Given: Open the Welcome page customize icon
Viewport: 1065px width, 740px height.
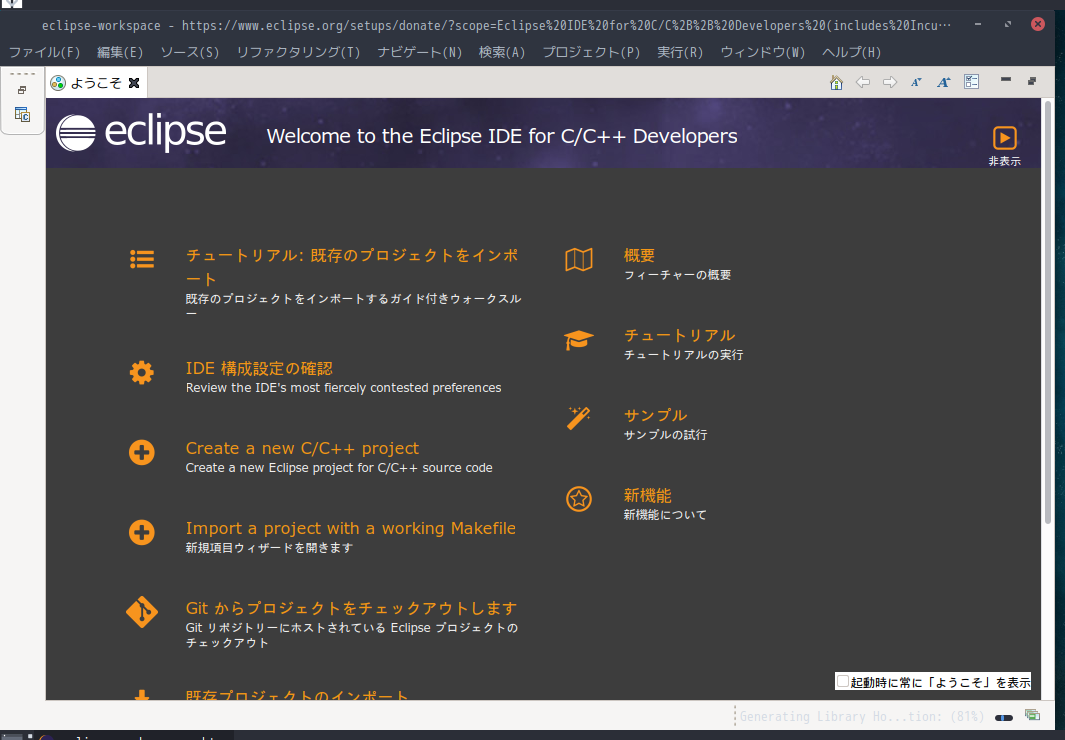Looking at the screenshot, I should (x=971, y=82).
